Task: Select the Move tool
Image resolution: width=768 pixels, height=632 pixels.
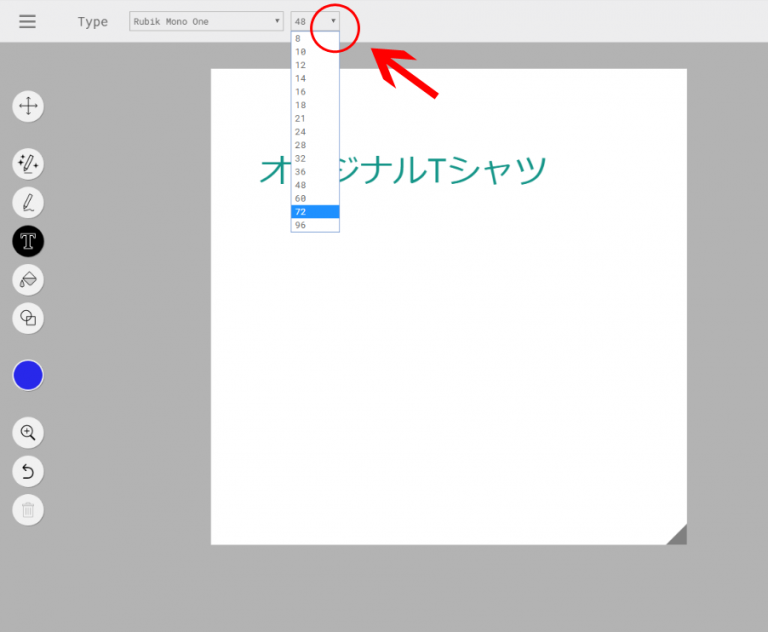Action: pos(28,106)
